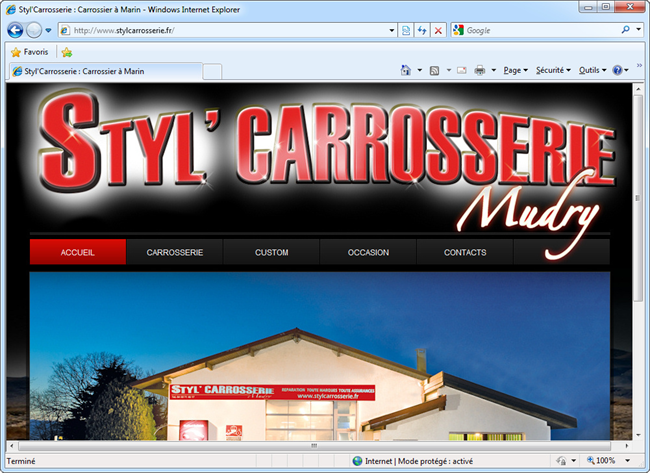The width and height of the screenshot is (650, 473).
Task: Open the OCCASION section link
Action: click(x=368, y=253)
